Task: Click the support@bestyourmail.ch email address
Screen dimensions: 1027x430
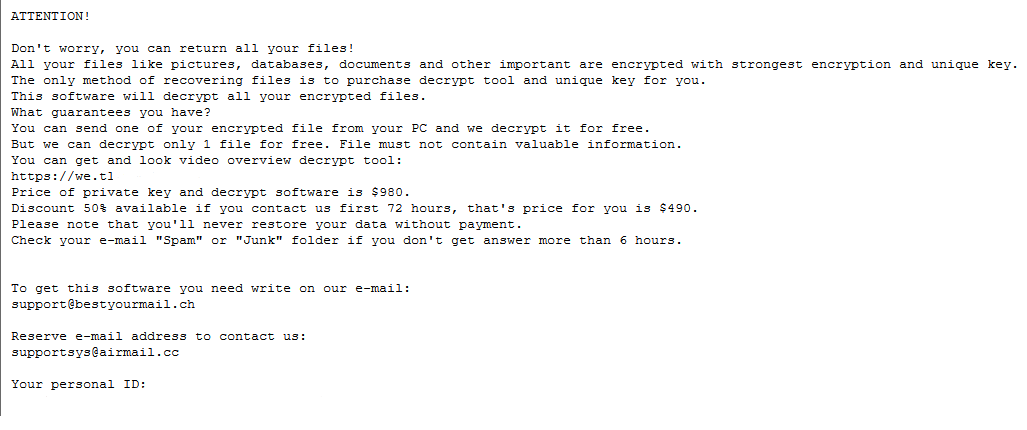Action: [96, 304]
